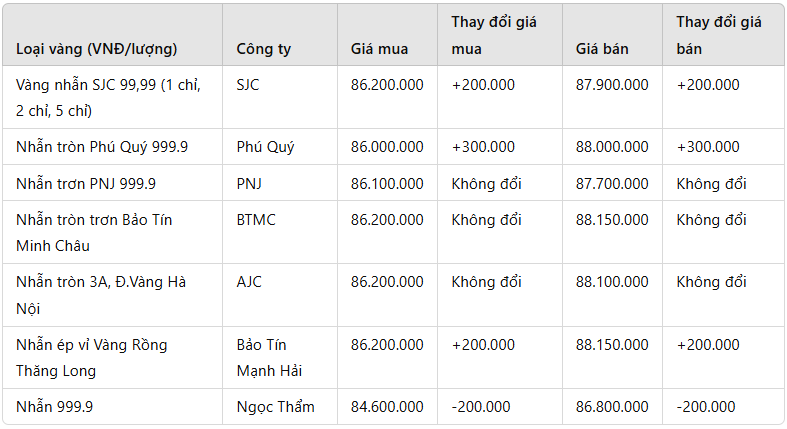Select buy price 84.600.000 cell
This screenshot has width=787, height=429.
387,407
